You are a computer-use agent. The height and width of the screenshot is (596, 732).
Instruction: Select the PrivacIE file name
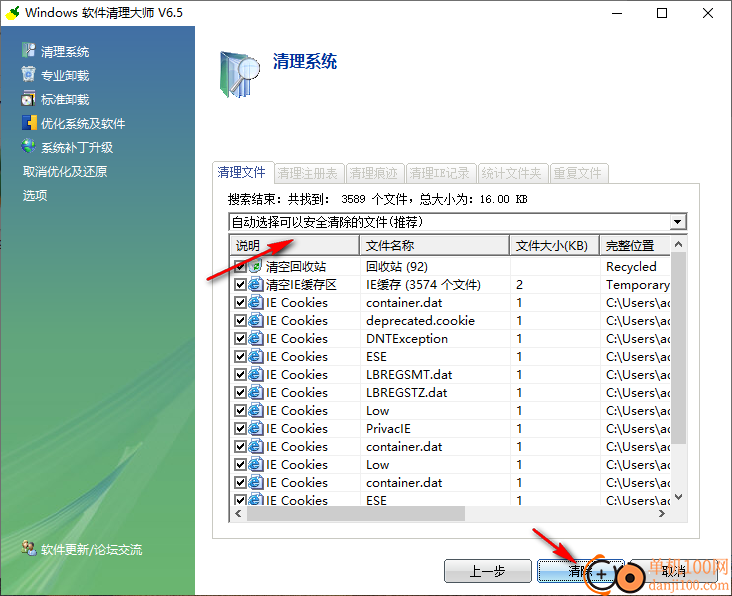tap(388, 428)
